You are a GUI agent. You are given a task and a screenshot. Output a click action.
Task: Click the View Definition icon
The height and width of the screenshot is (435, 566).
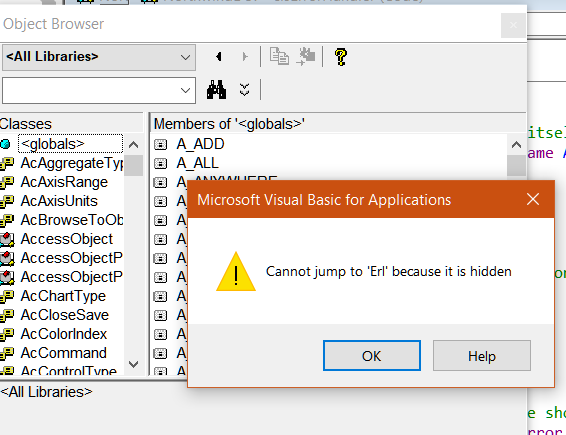[x=305, y=56]
